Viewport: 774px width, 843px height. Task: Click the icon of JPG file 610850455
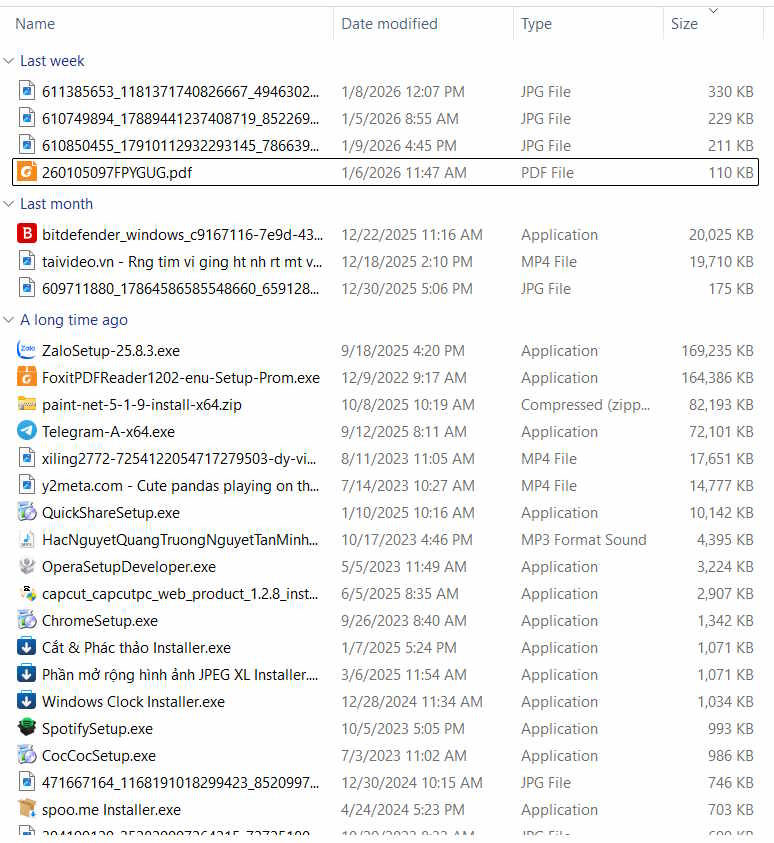coord(27,145)
